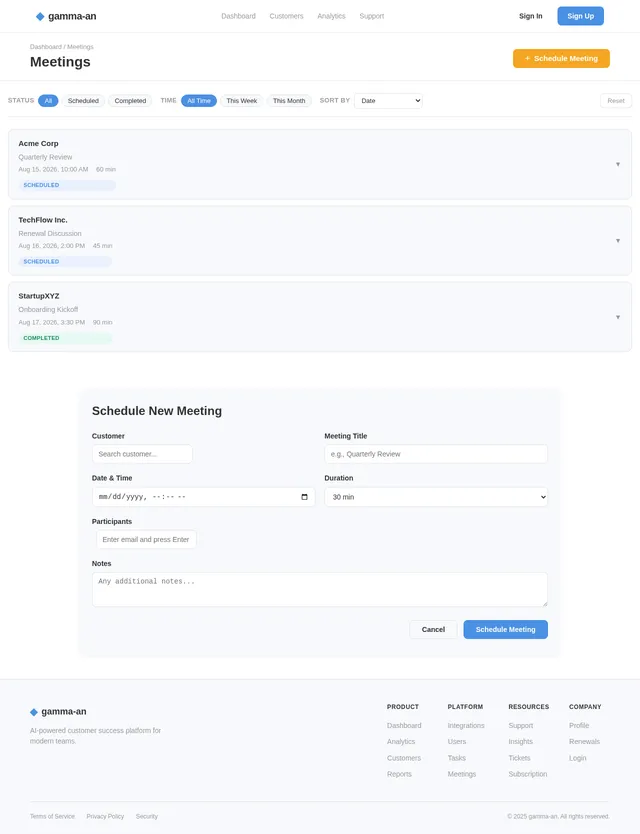Filter meetings to This Week
This screenshot has height=834, width=640.
point(242,101)
